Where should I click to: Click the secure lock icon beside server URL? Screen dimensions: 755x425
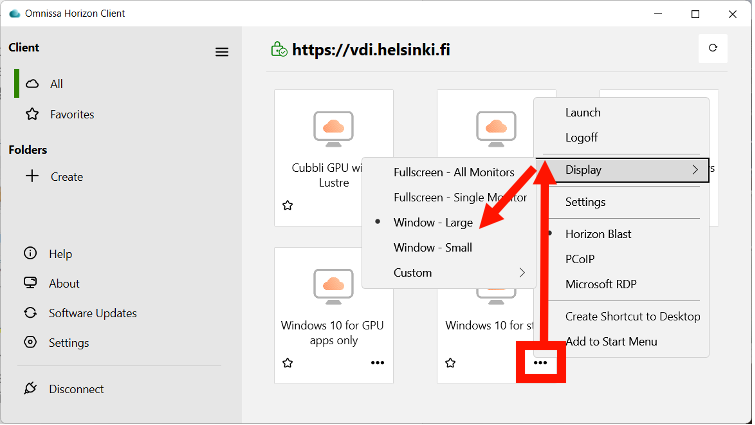279,49
